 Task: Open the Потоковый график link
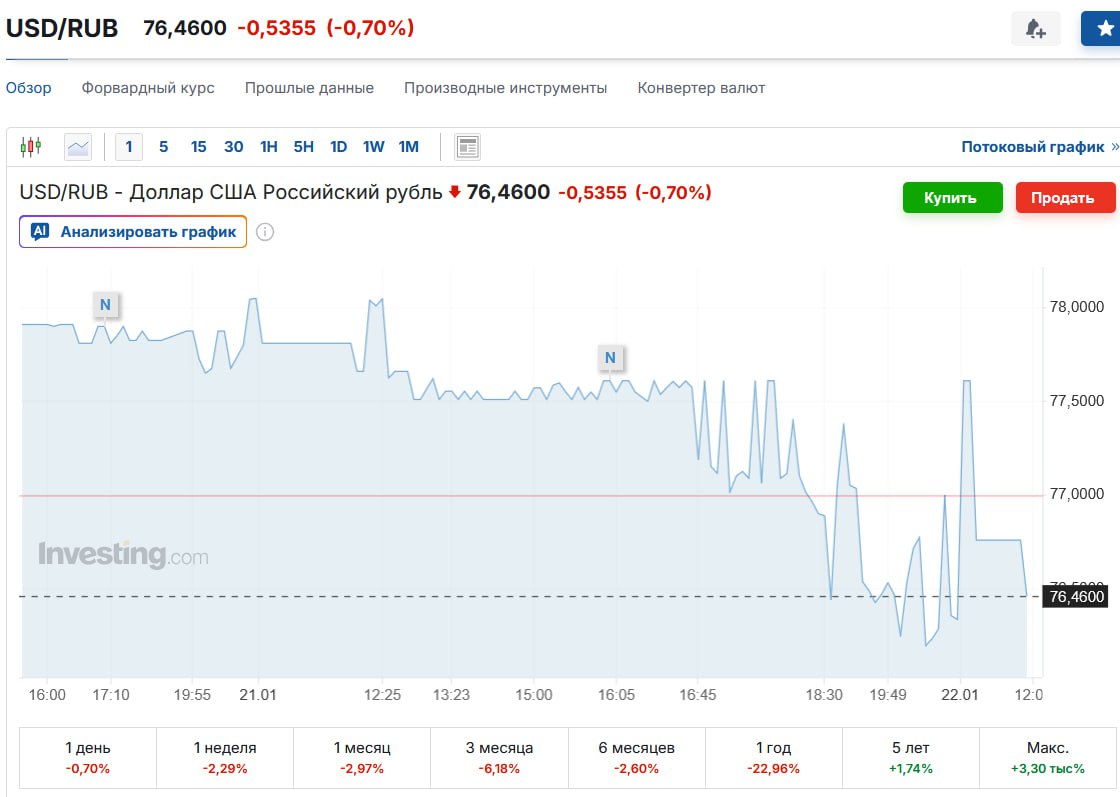pos(1033,147)
